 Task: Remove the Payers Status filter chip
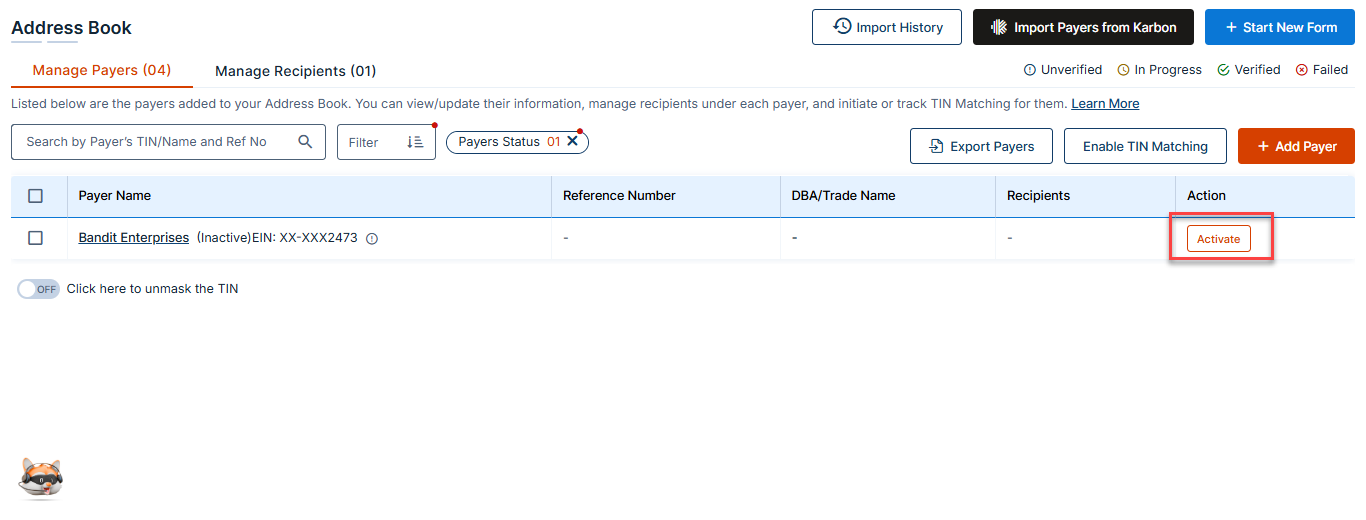click(573, 142)
